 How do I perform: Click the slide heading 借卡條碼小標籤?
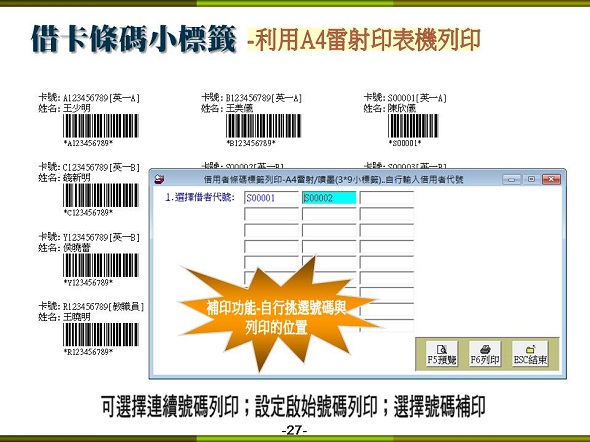[134, 38]
